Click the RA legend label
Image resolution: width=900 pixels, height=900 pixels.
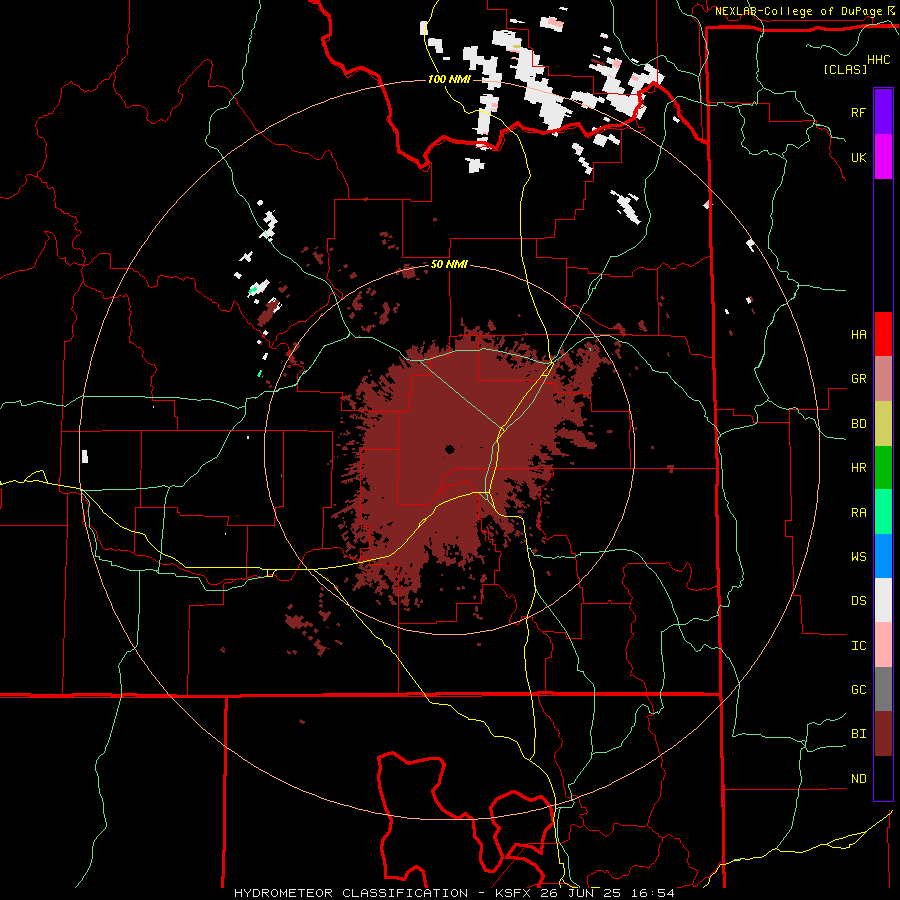(x=858, y=513)
